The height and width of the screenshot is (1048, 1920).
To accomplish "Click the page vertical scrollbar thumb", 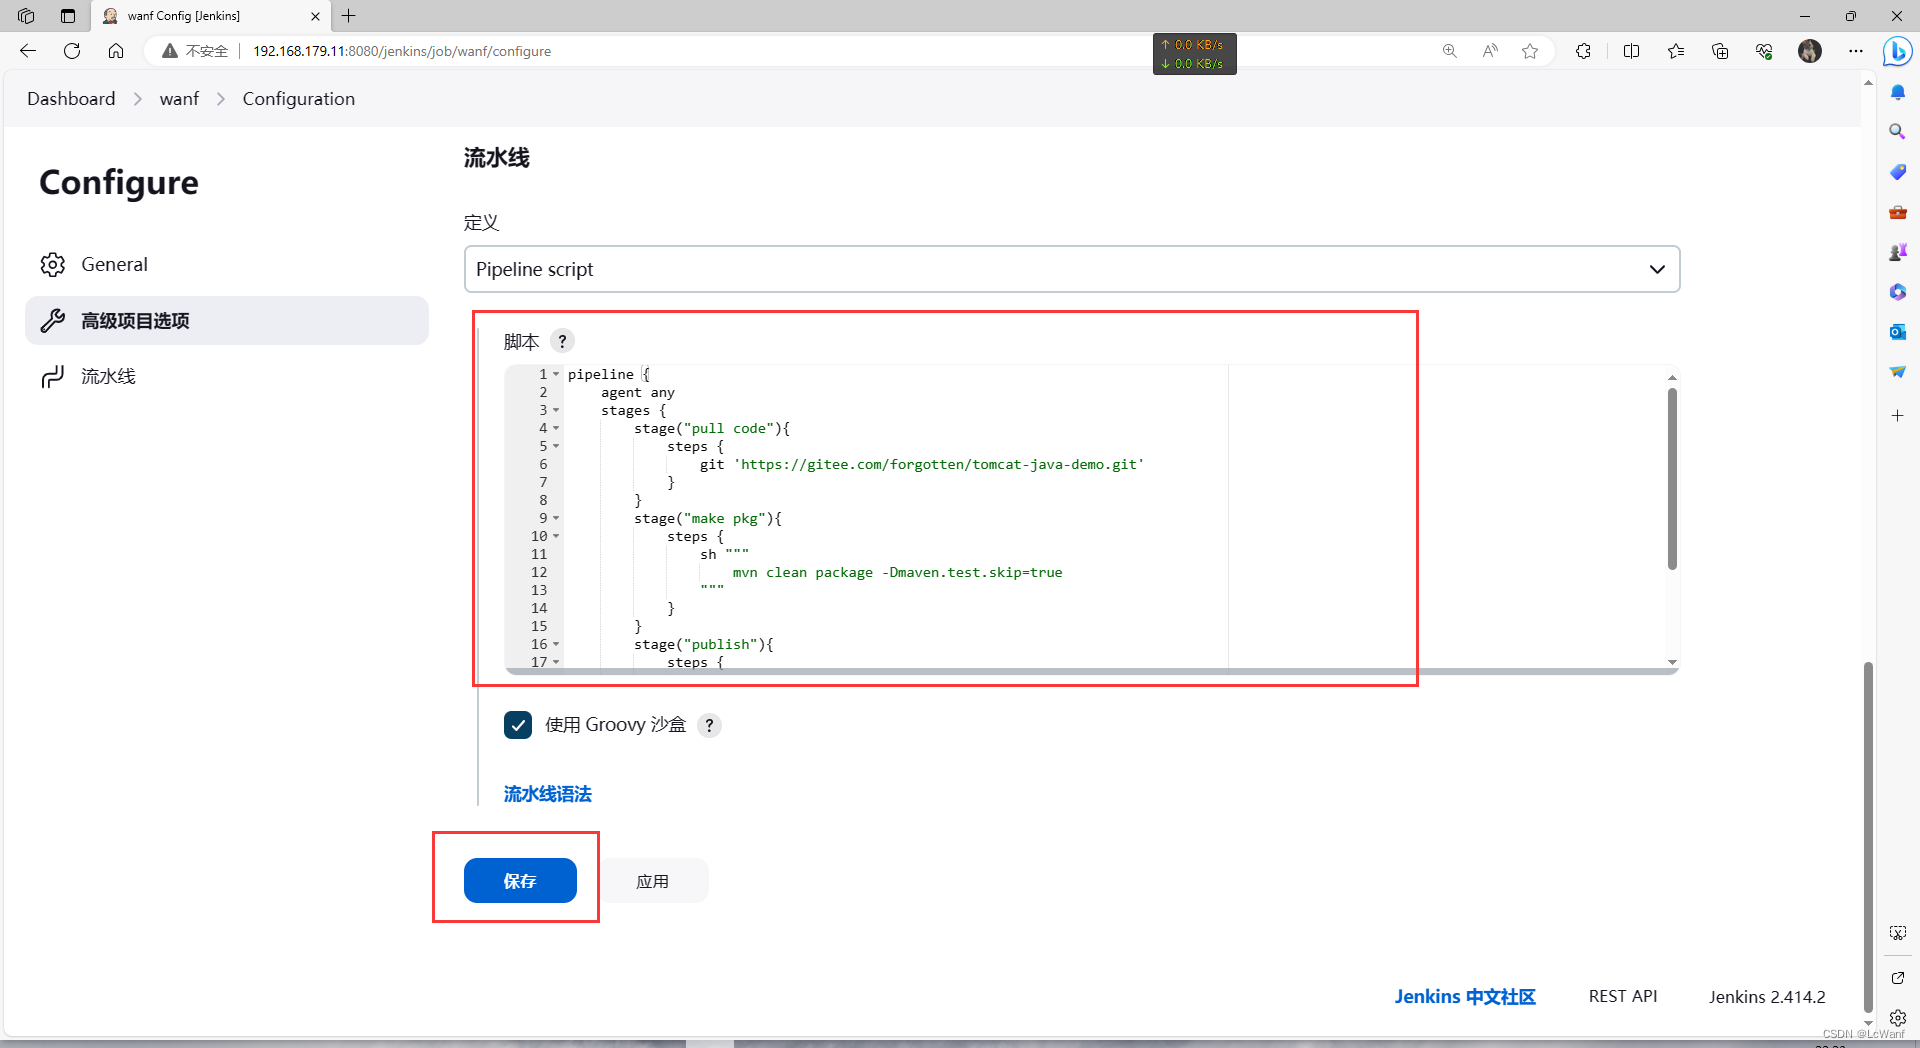I will tap(1868, 837).
